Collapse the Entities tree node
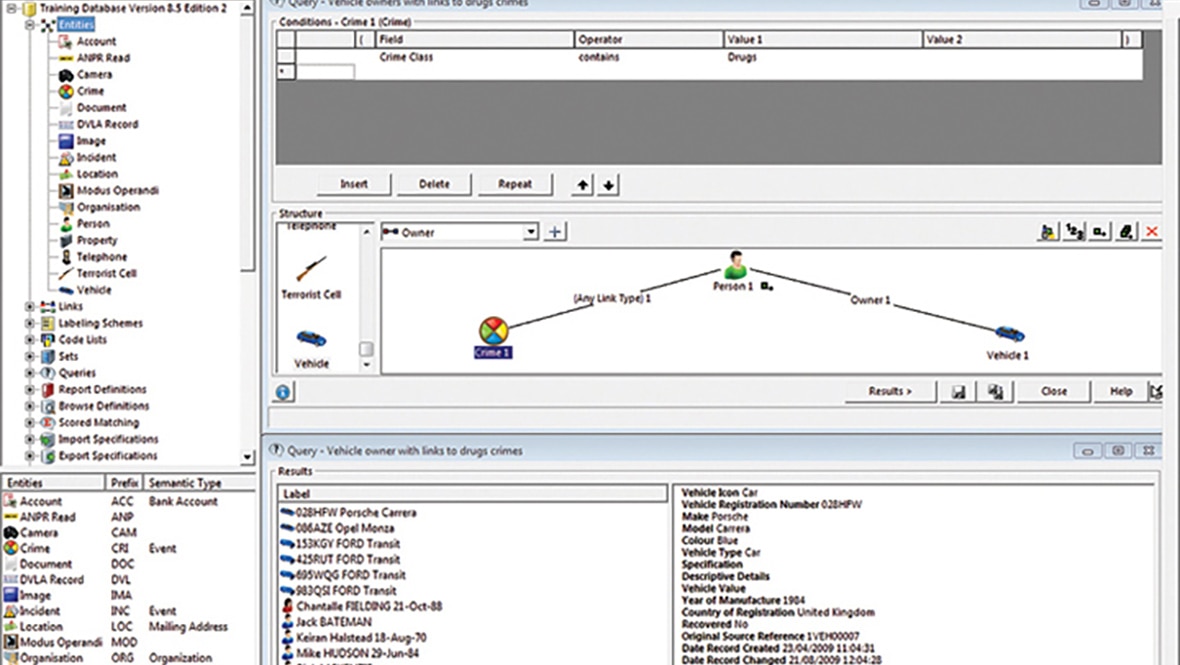 pyautogui.click(x=30, y=25)
